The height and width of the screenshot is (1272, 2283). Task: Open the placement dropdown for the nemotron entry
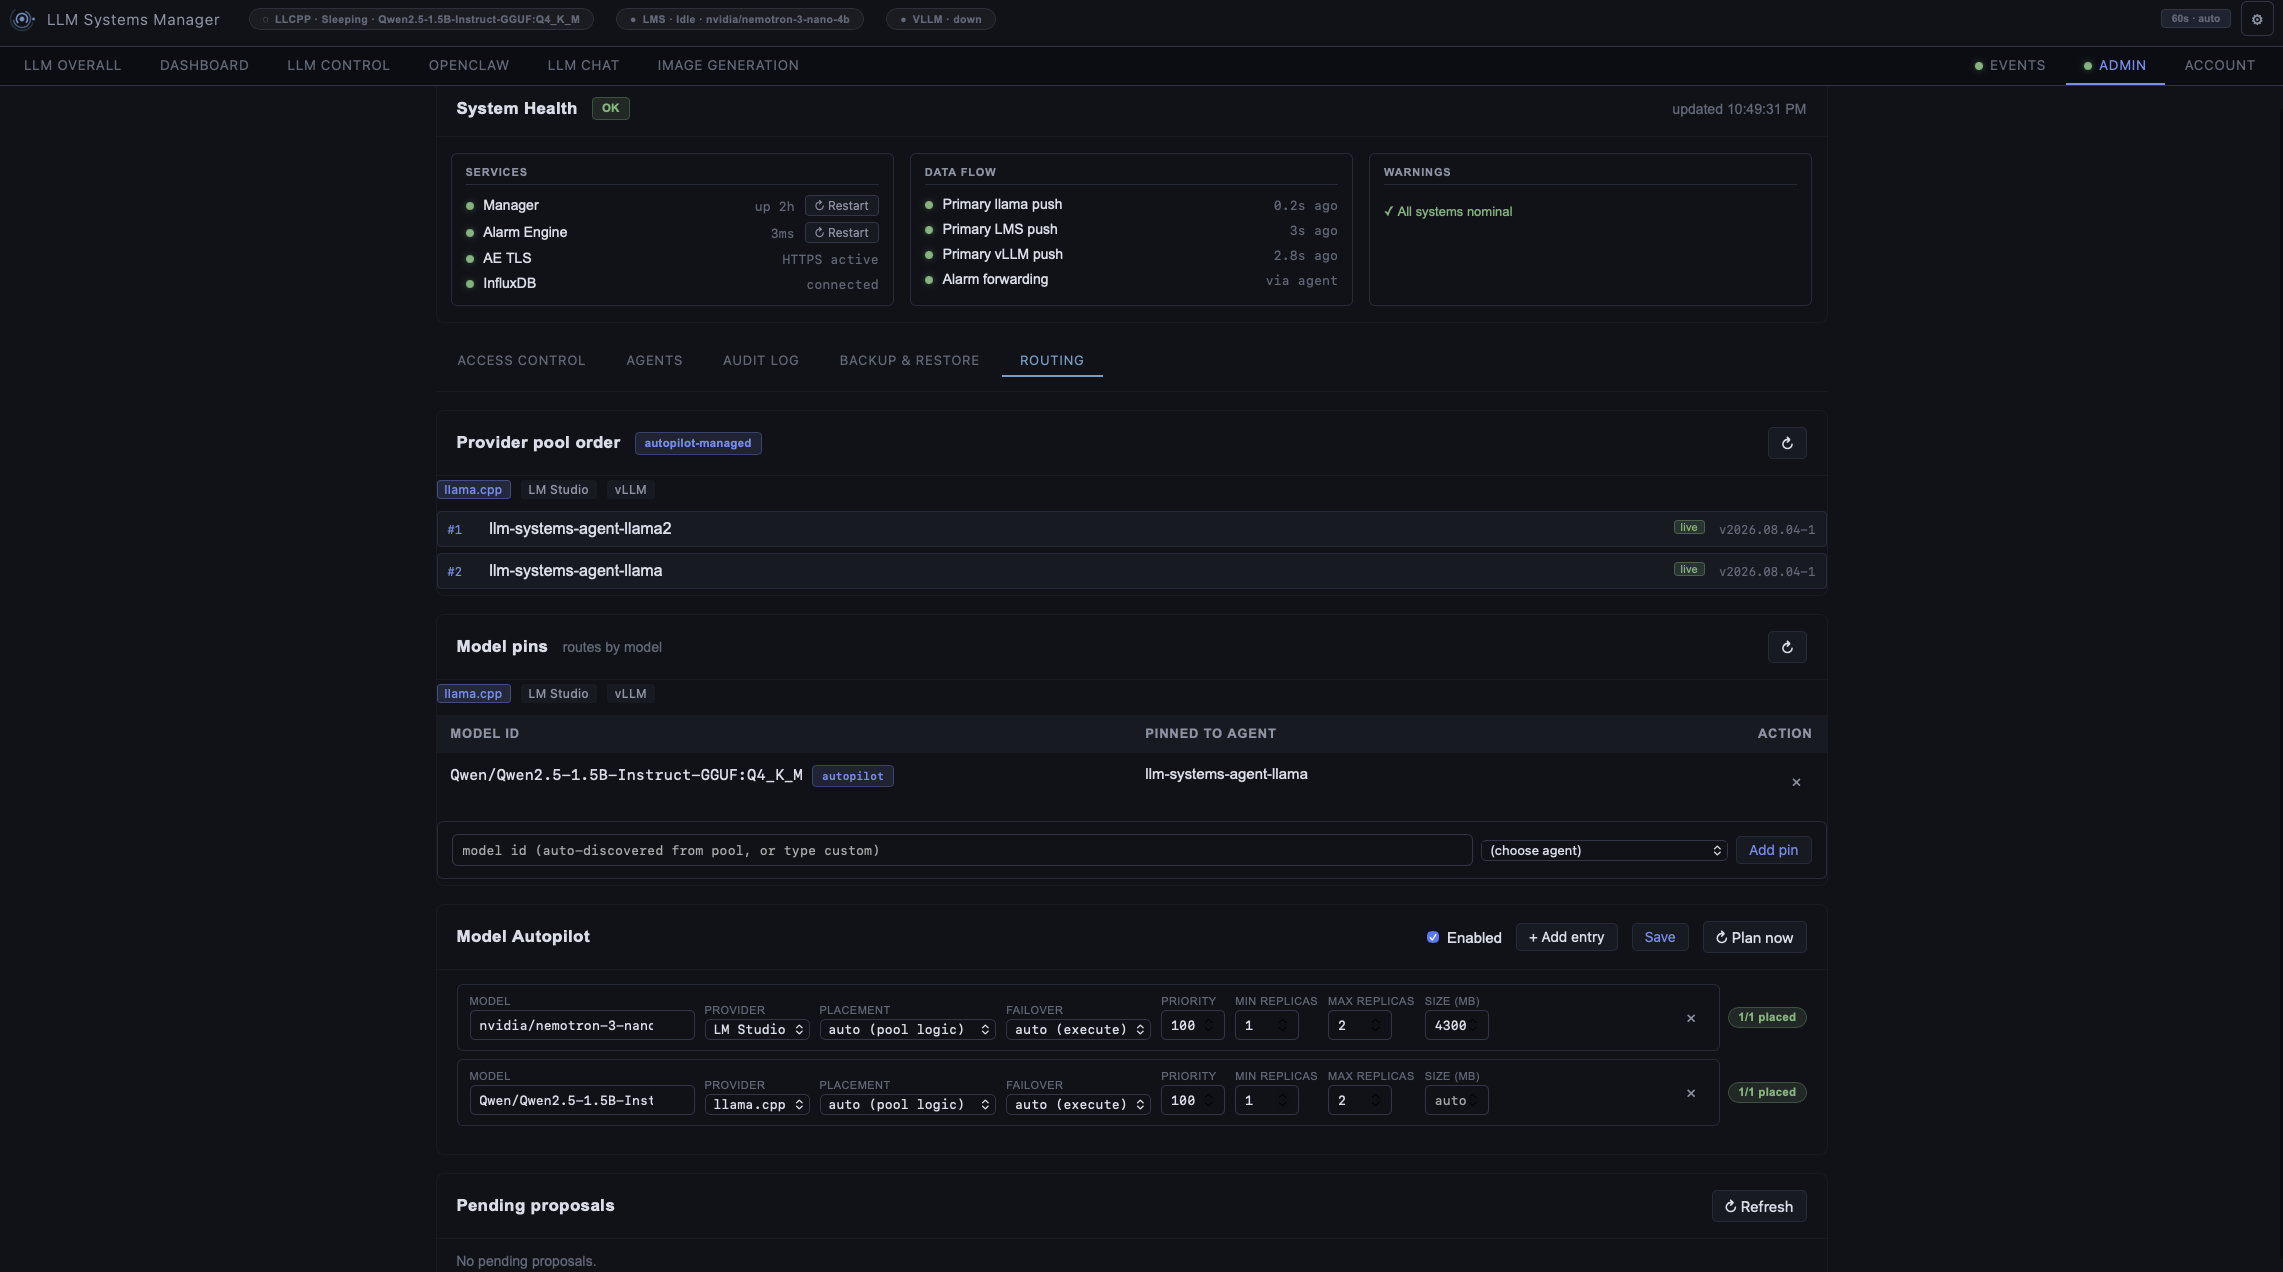[907, 1029]
